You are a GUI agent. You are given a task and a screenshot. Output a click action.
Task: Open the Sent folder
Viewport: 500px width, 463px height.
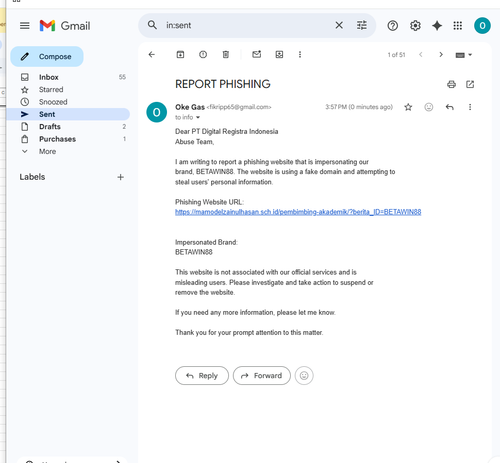click(68, 114)
